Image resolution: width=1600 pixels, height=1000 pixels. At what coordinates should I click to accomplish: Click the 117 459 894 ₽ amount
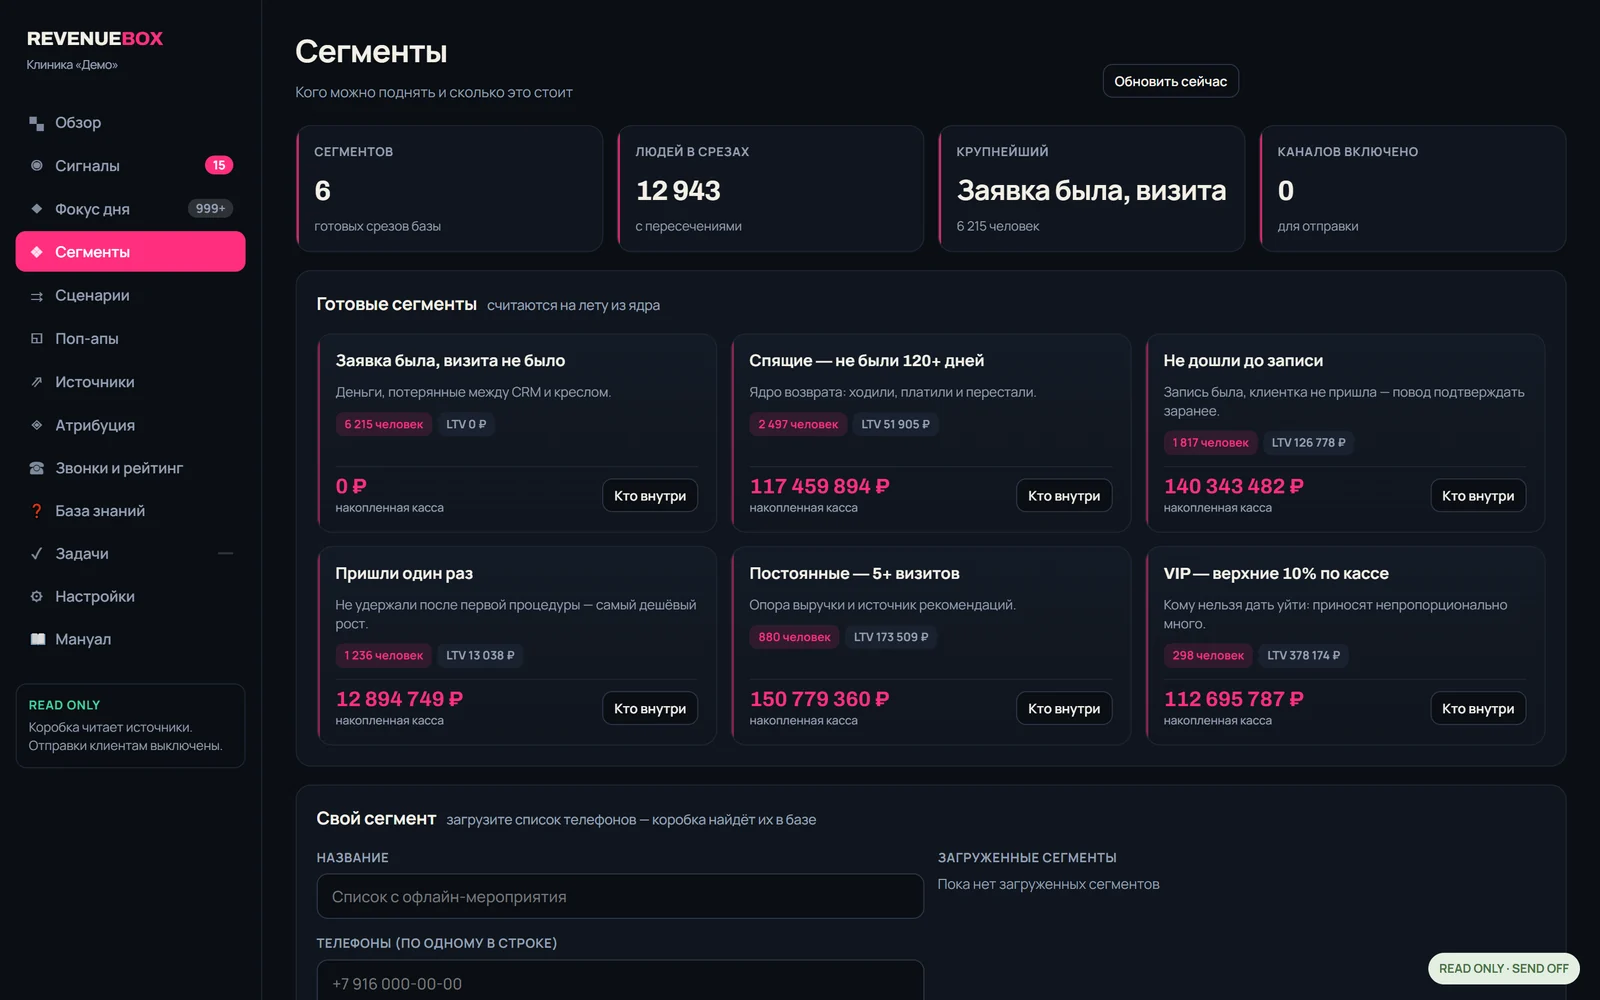point(820,486)
